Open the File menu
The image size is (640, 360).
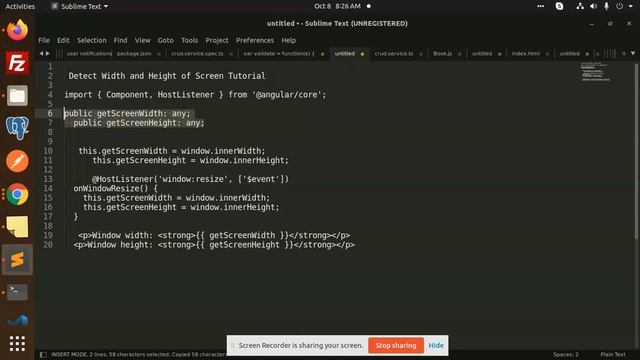[44, 40]
